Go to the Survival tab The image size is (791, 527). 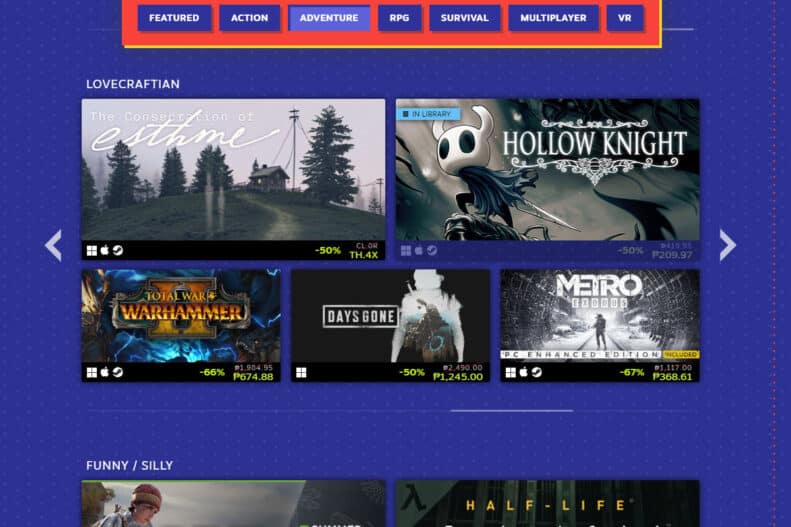(464, 18)
